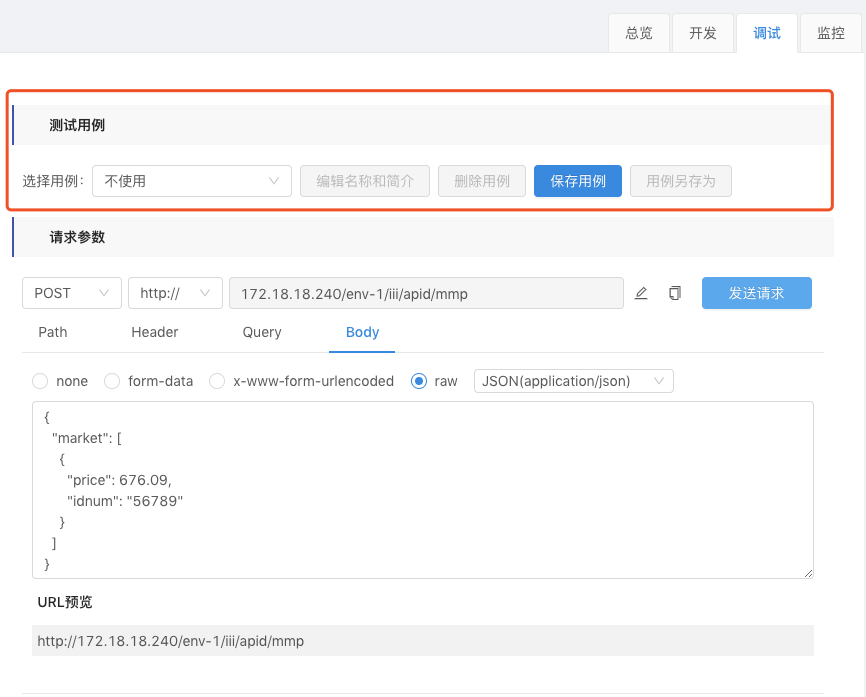Choose the form-data radio option
The height and width of the screenshot is (697, 866).
(112, 381)
